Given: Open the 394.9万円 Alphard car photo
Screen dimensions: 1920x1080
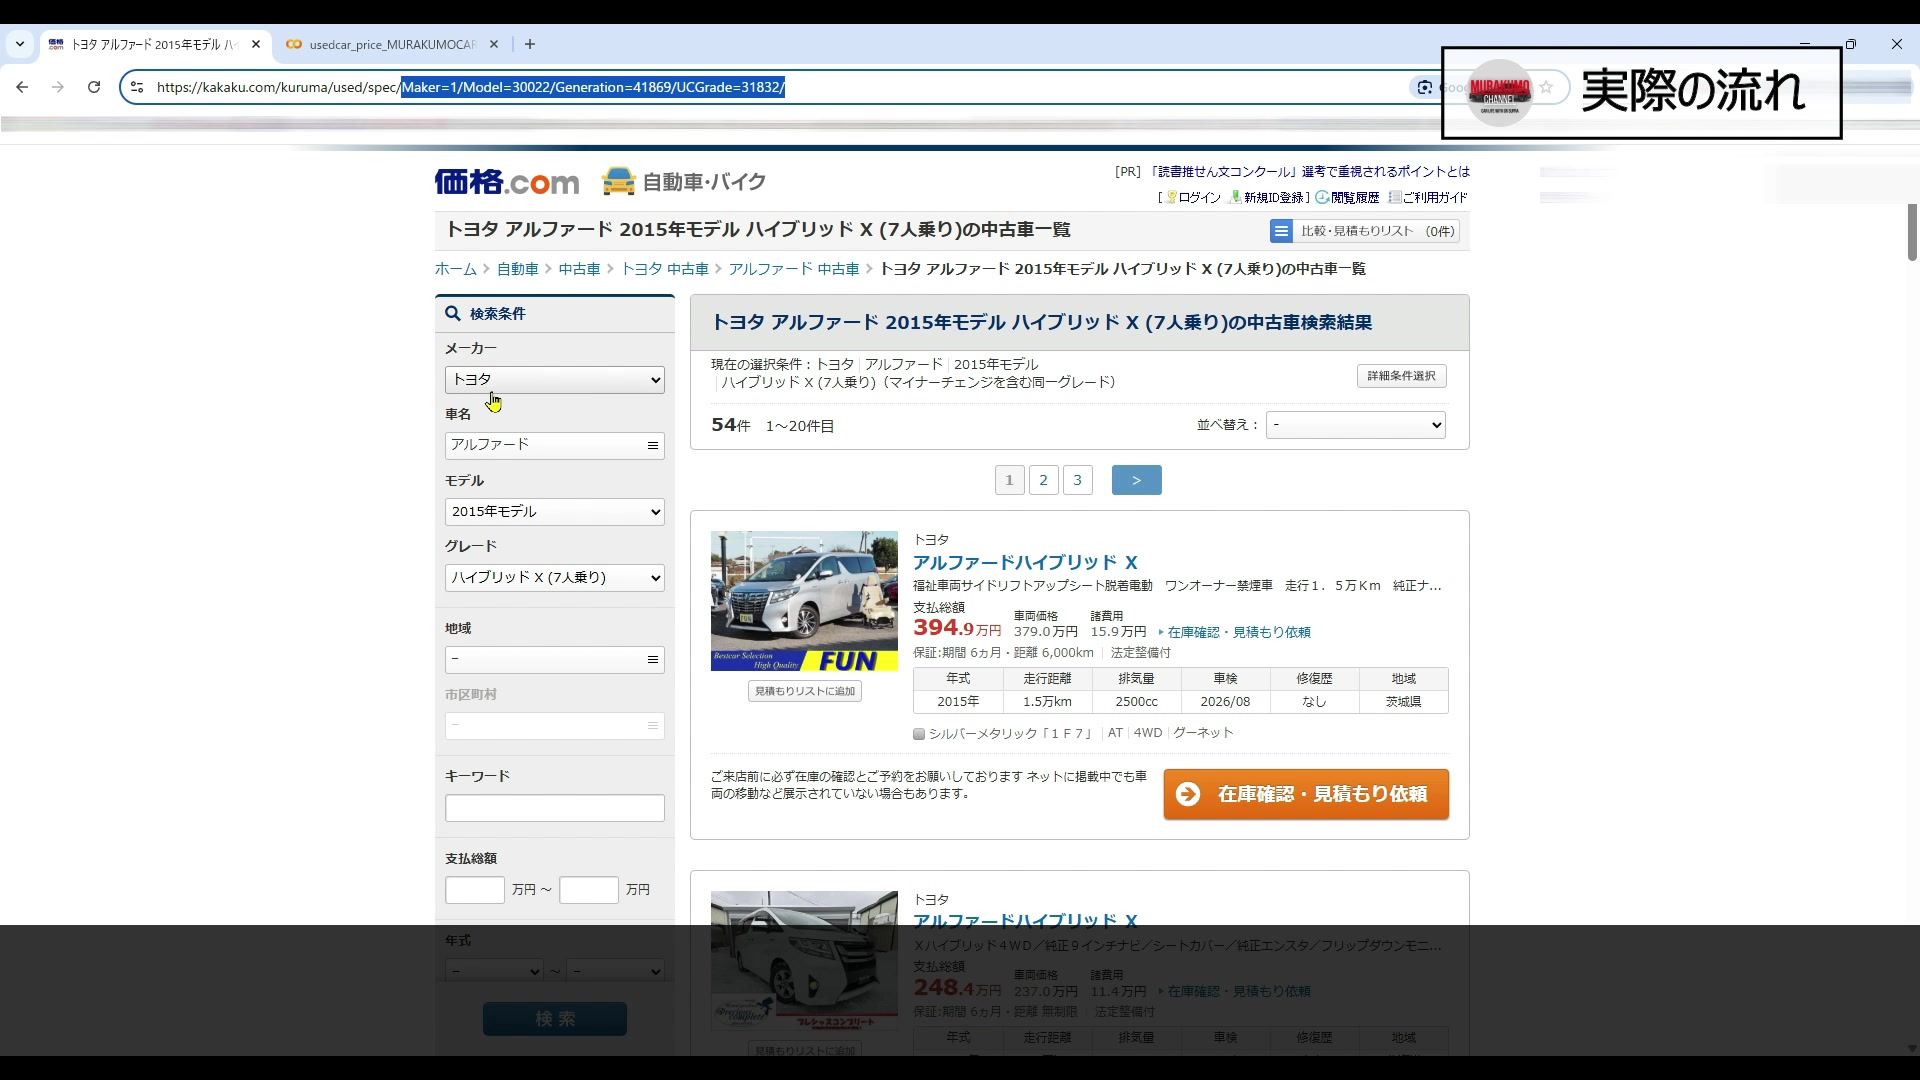Looking at the screenshot, I should (x=804, y=601).
